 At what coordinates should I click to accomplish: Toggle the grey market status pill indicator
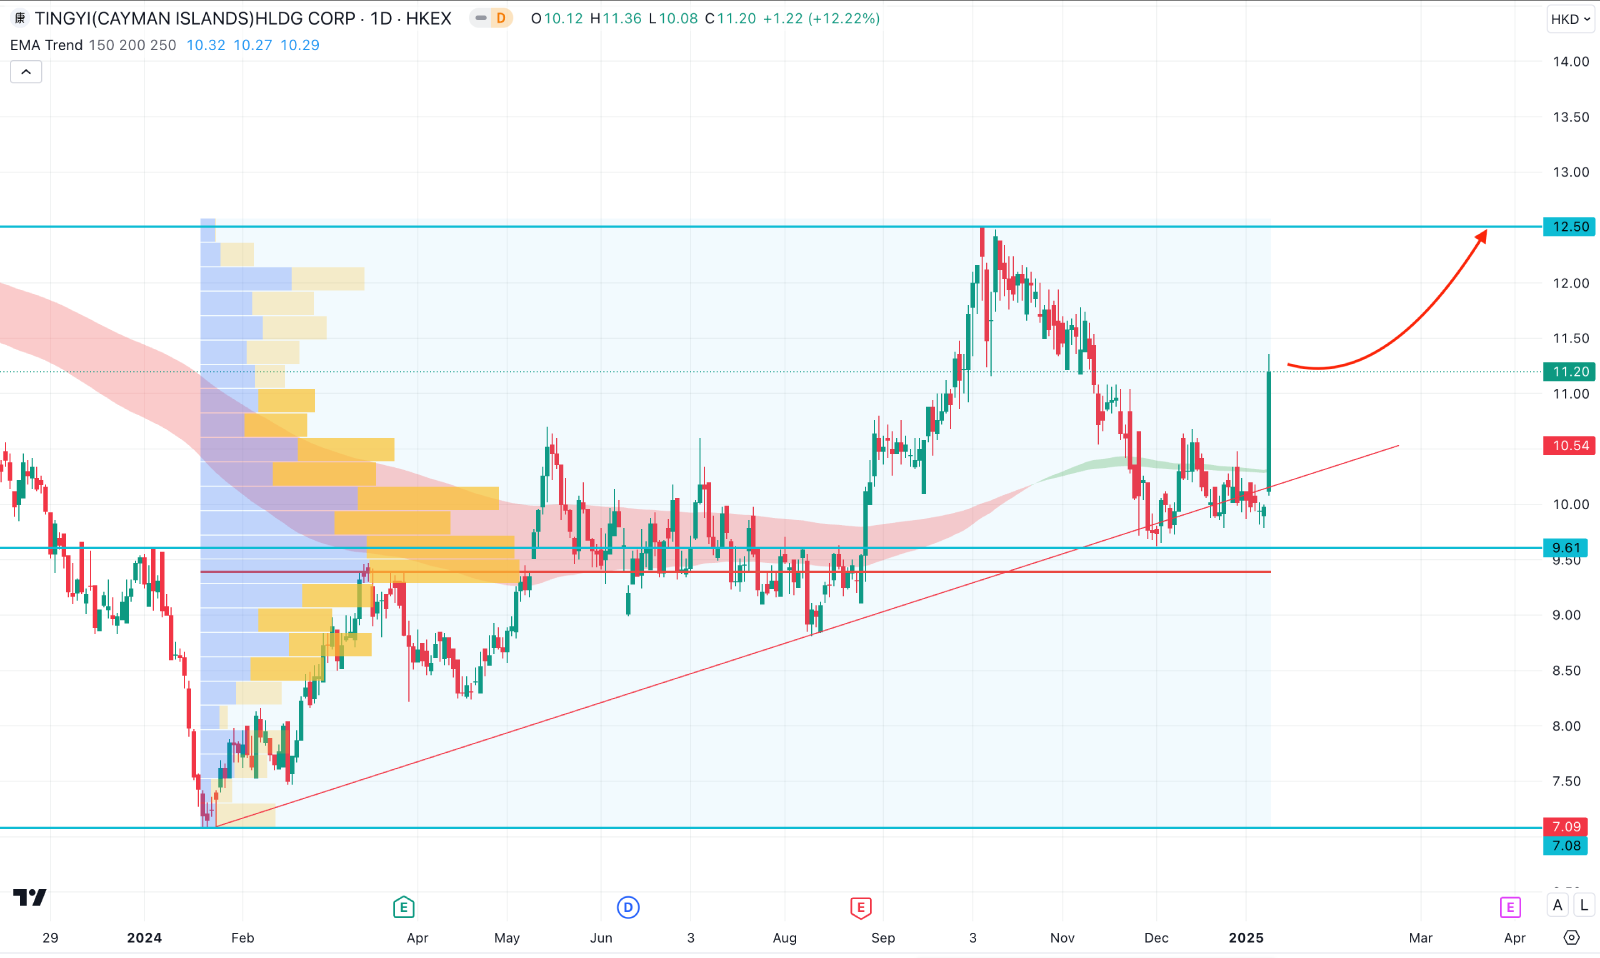click(x=480, y=18)
